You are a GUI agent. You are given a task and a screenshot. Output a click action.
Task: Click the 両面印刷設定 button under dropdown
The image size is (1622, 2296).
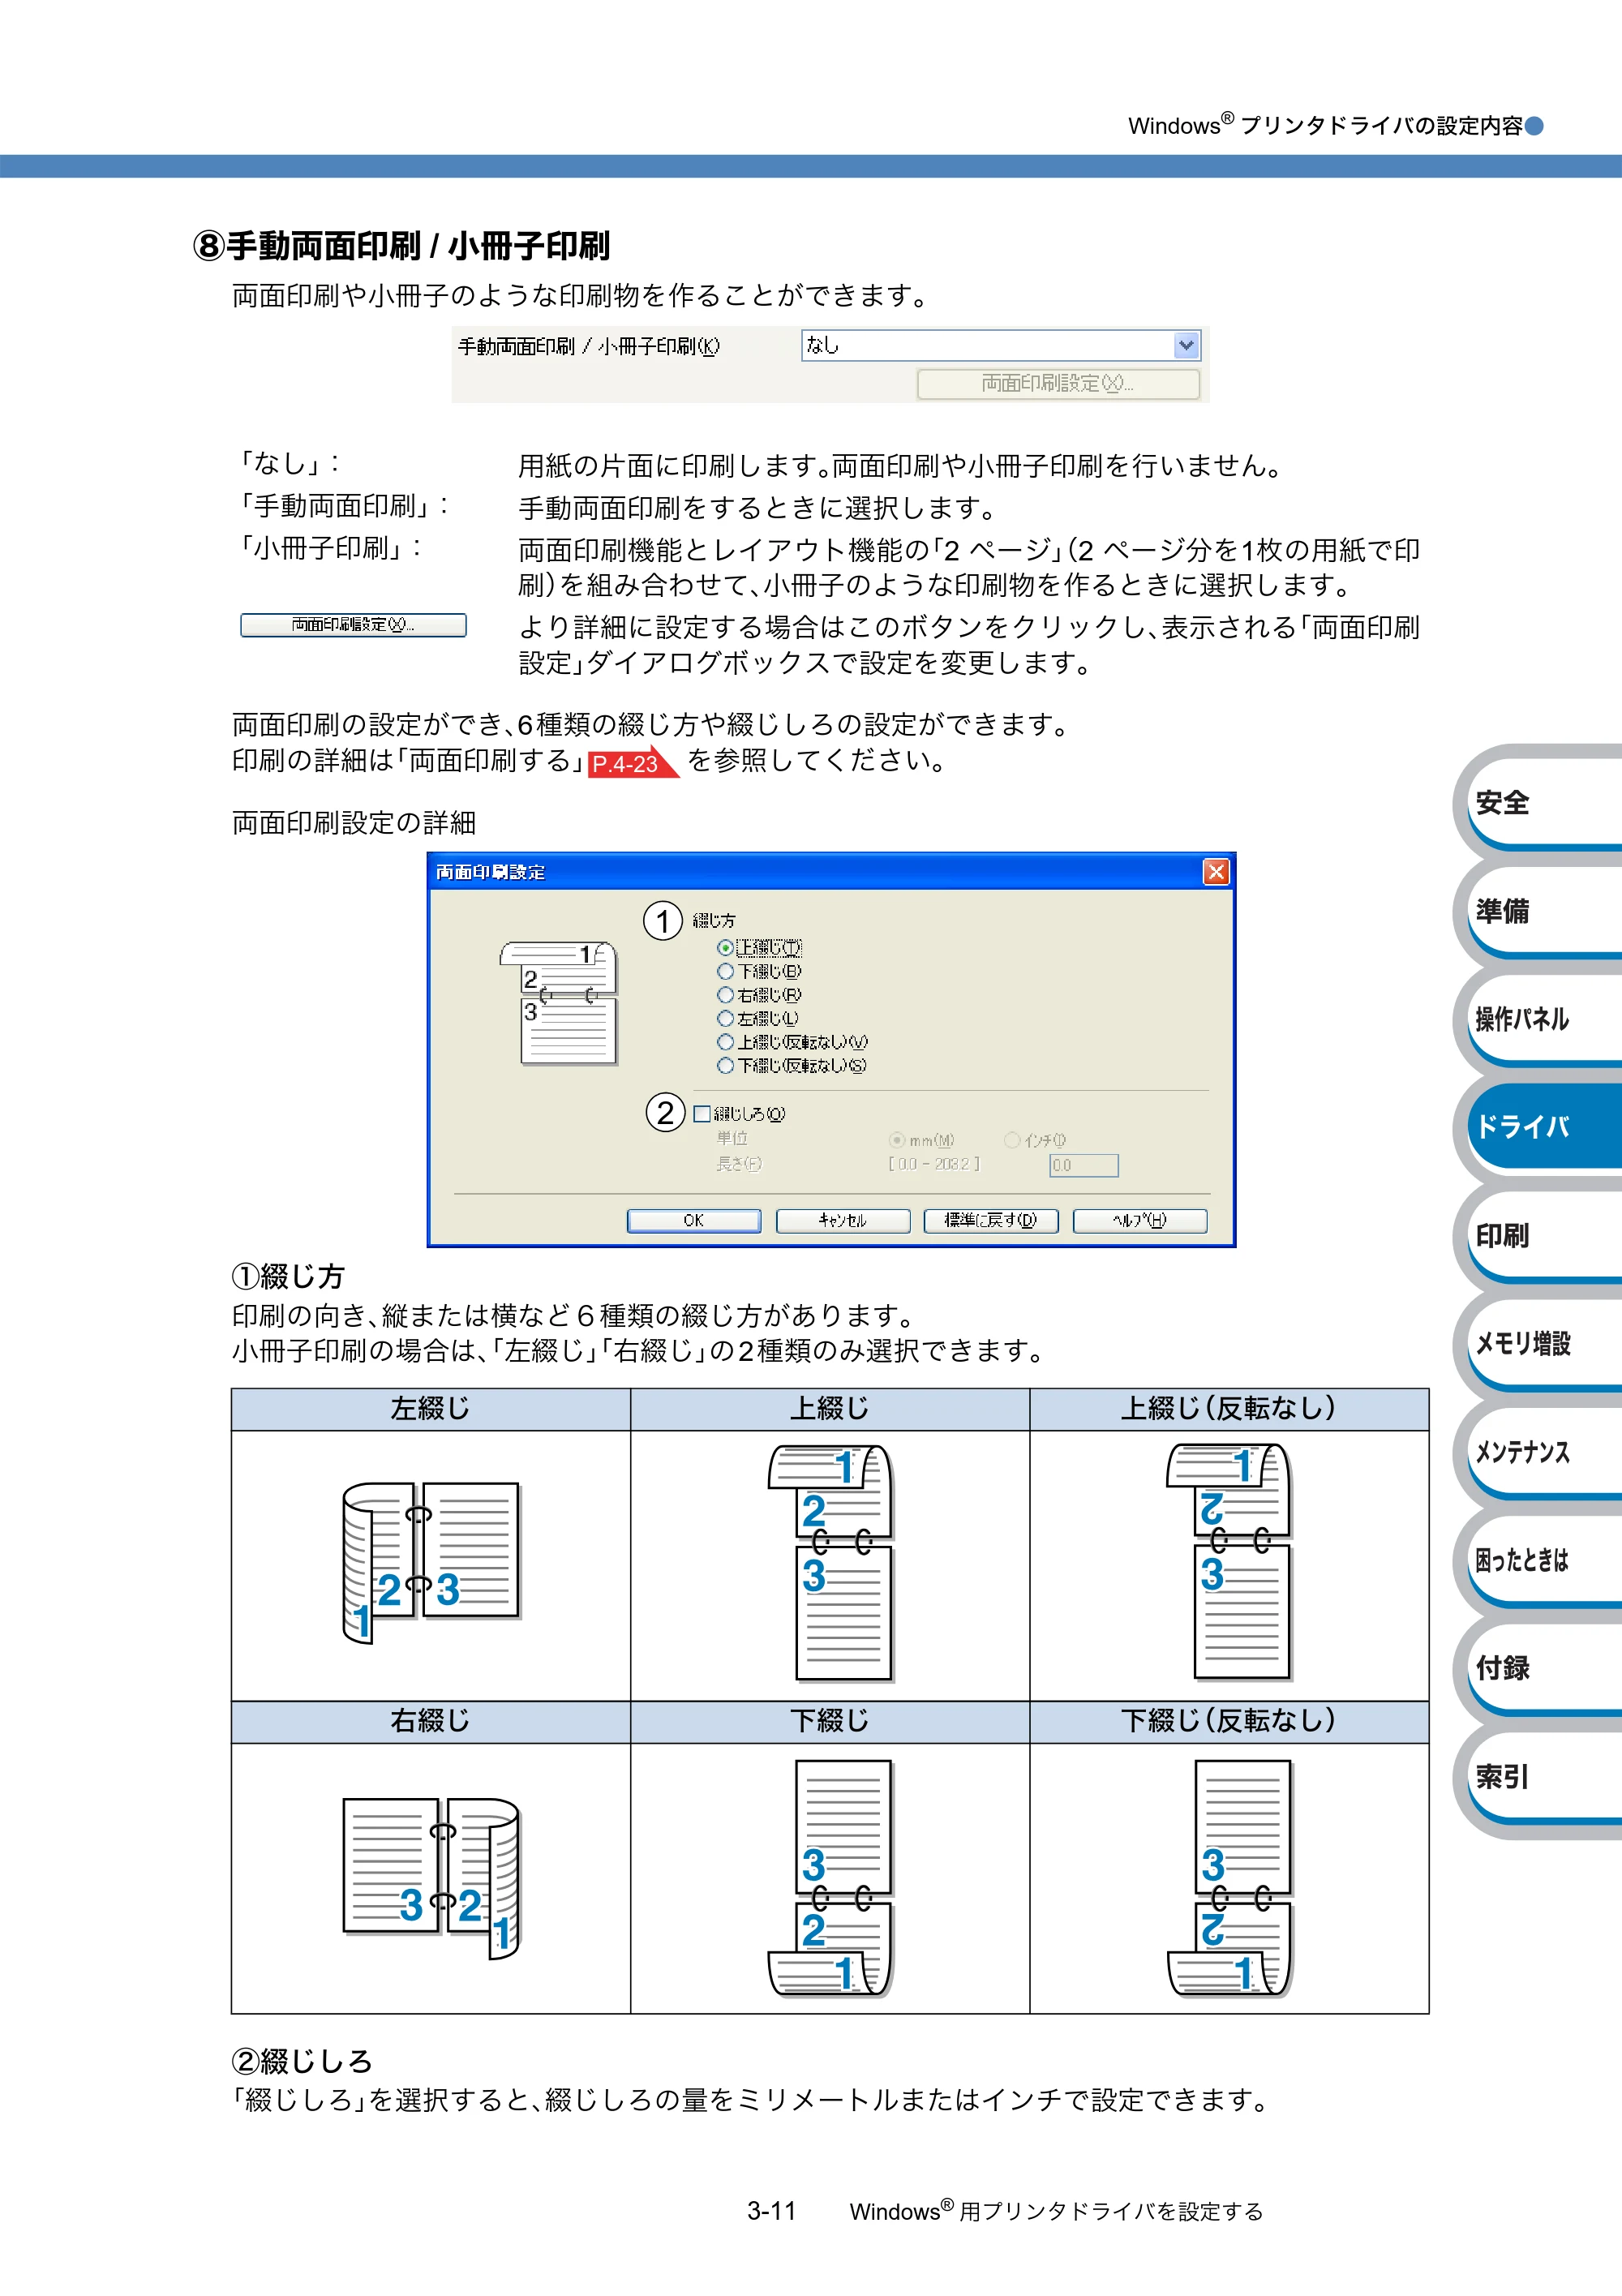click(1058, 384)
